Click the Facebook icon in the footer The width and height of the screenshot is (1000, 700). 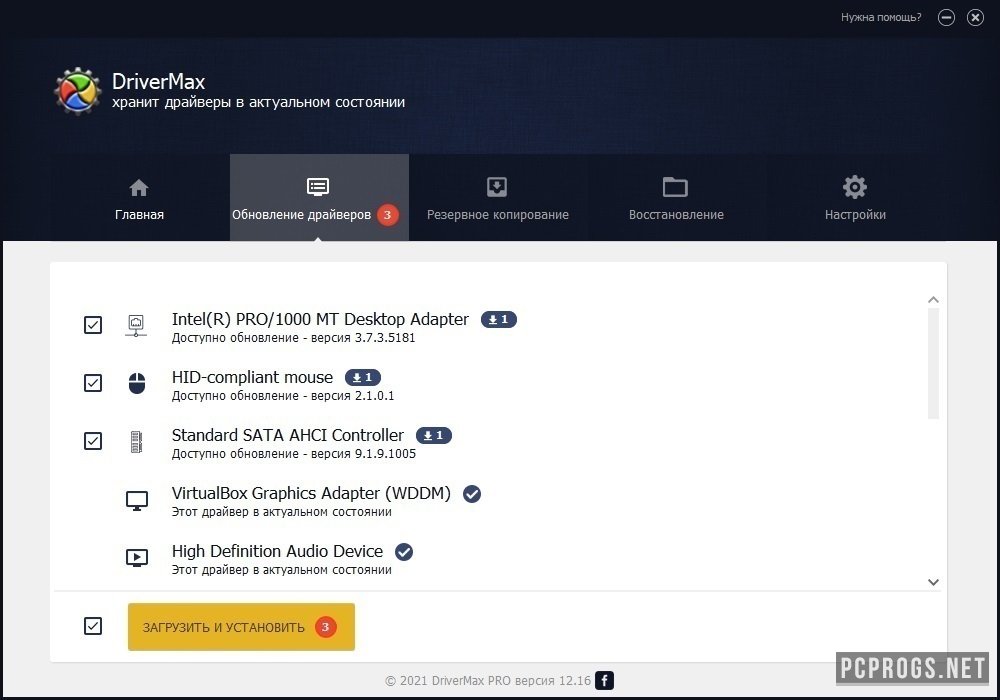tap(604, 679)
